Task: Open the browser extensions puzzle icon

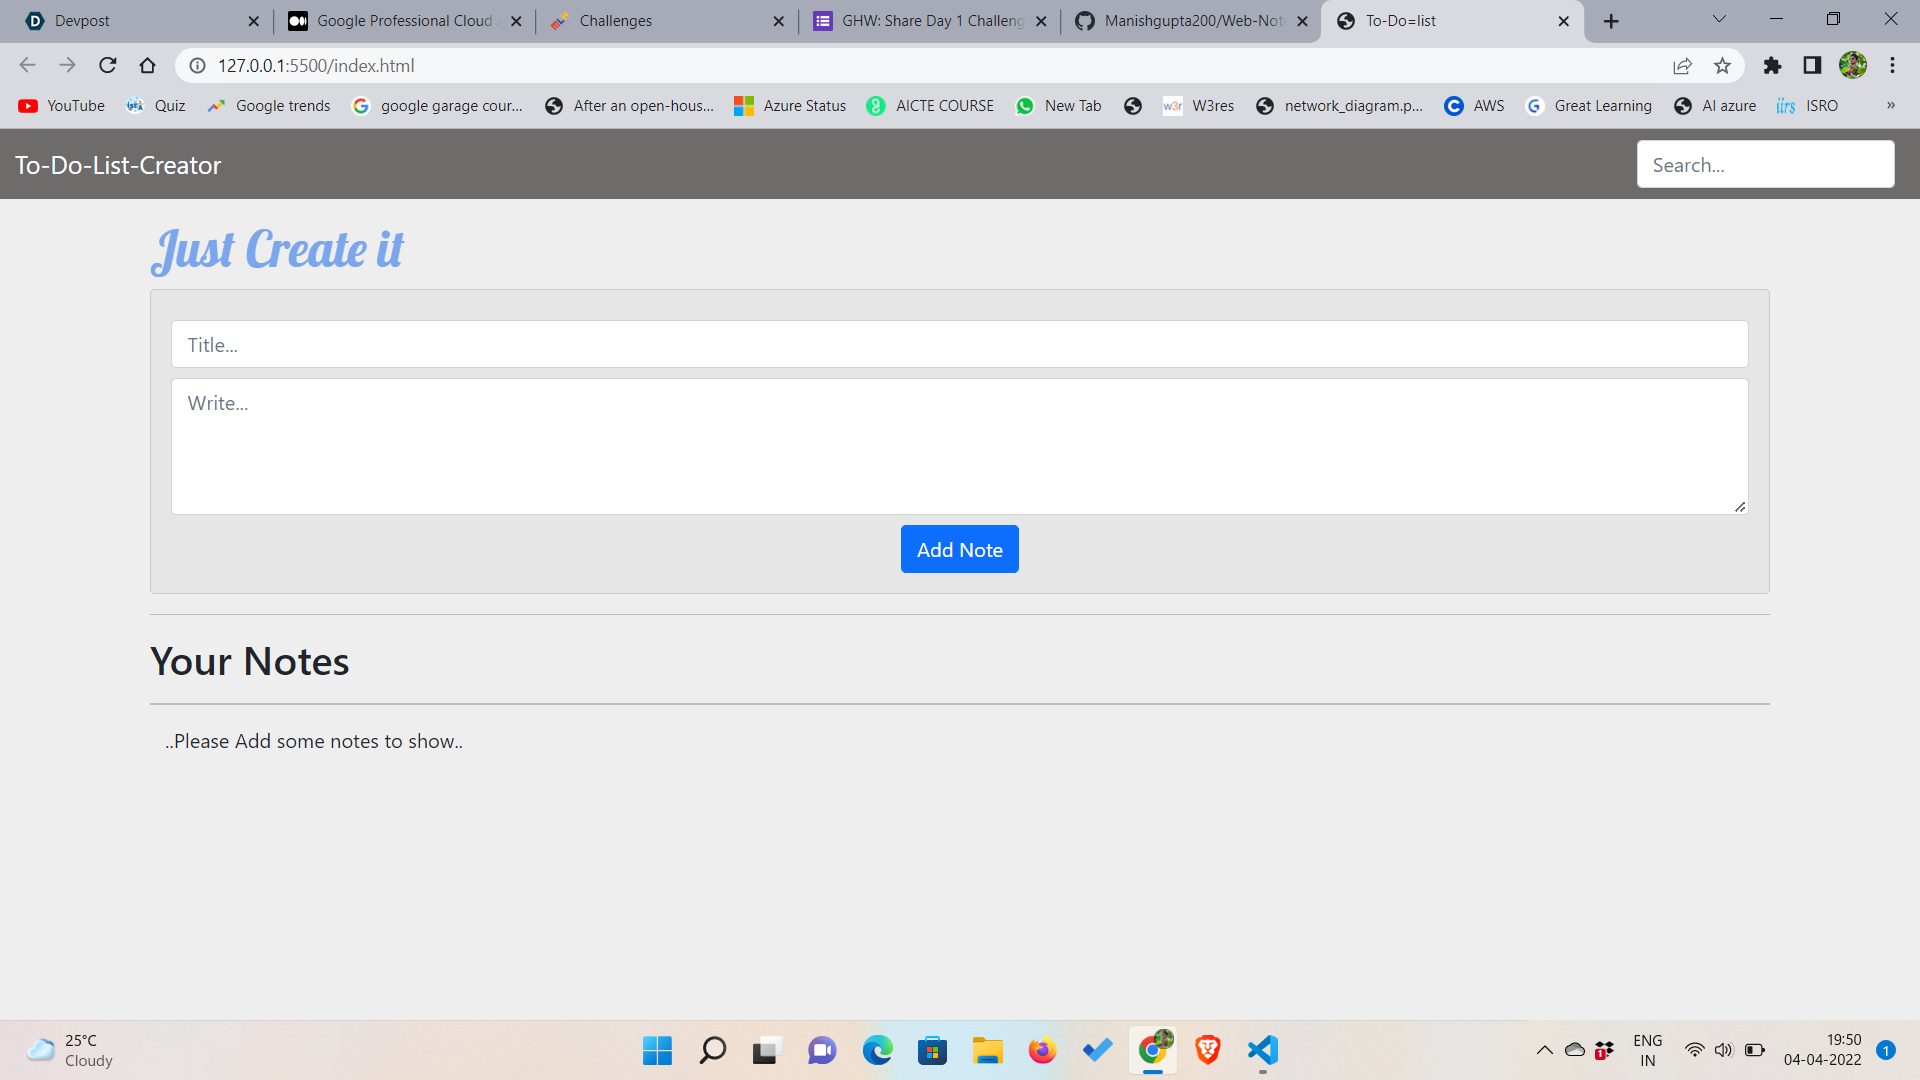Action: pos(1772,65)
